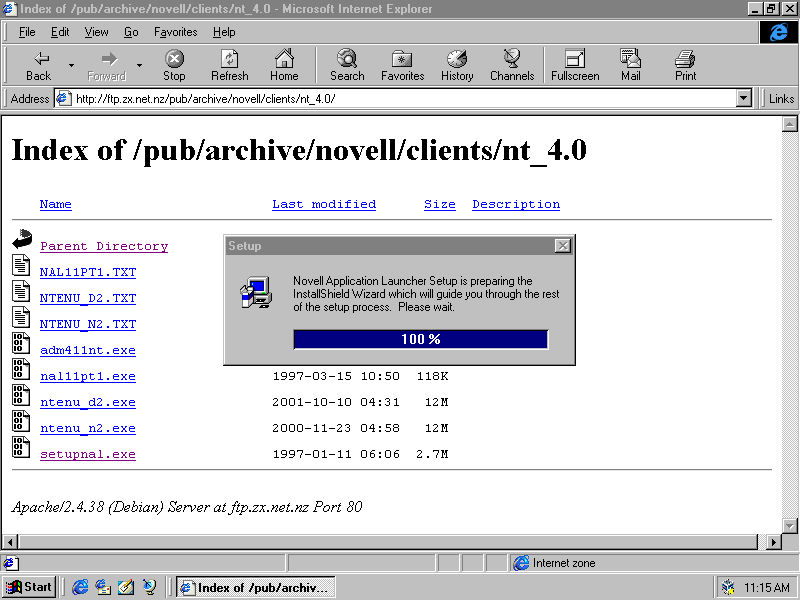
Task: Open the Help menu
Action: pos(224,32)
